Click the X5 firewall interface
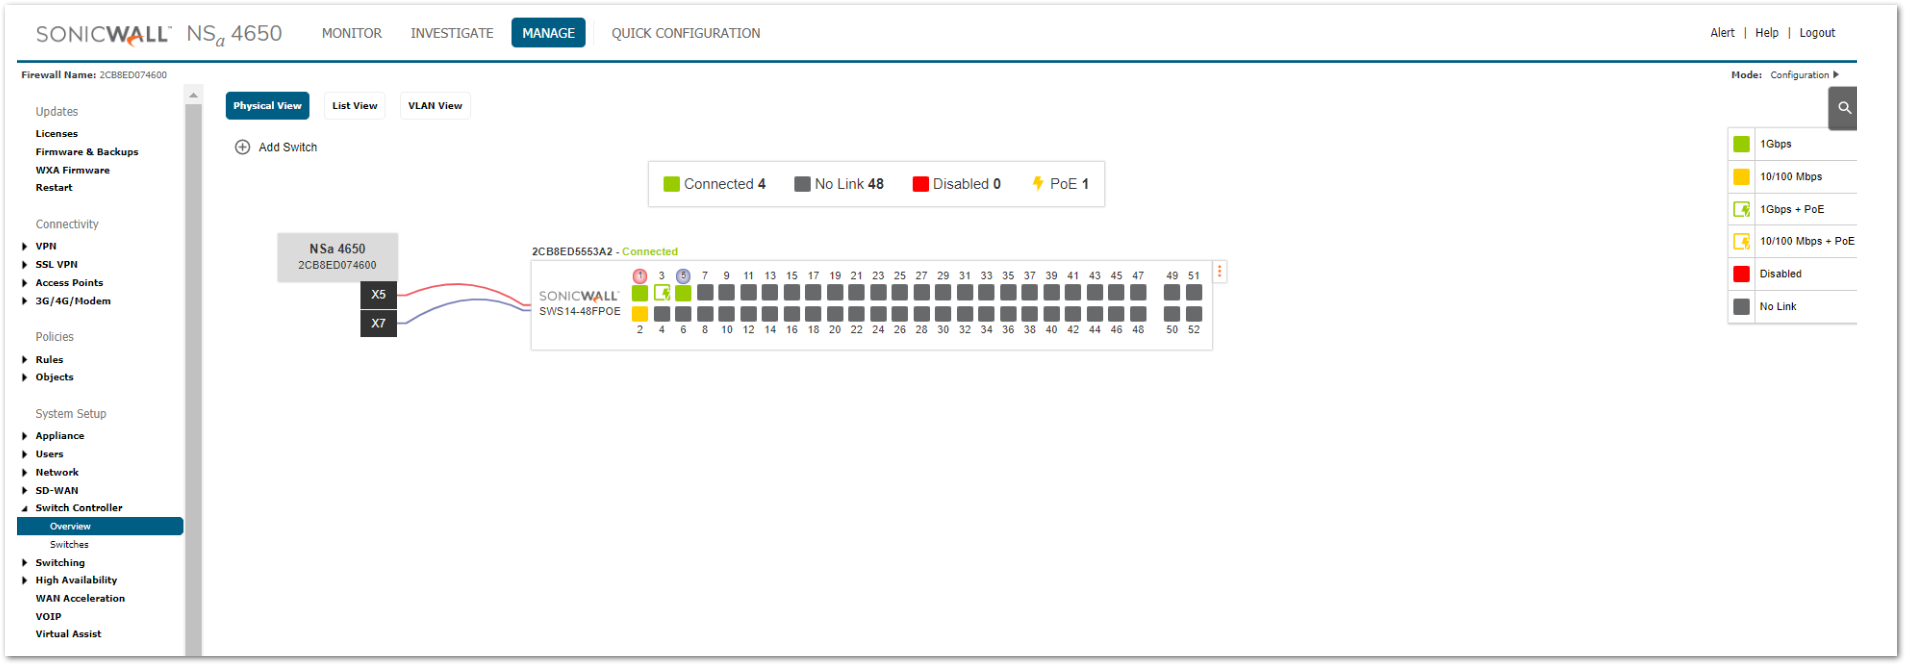The height and width of the screenshot is (665, 1906). (378, 295)
